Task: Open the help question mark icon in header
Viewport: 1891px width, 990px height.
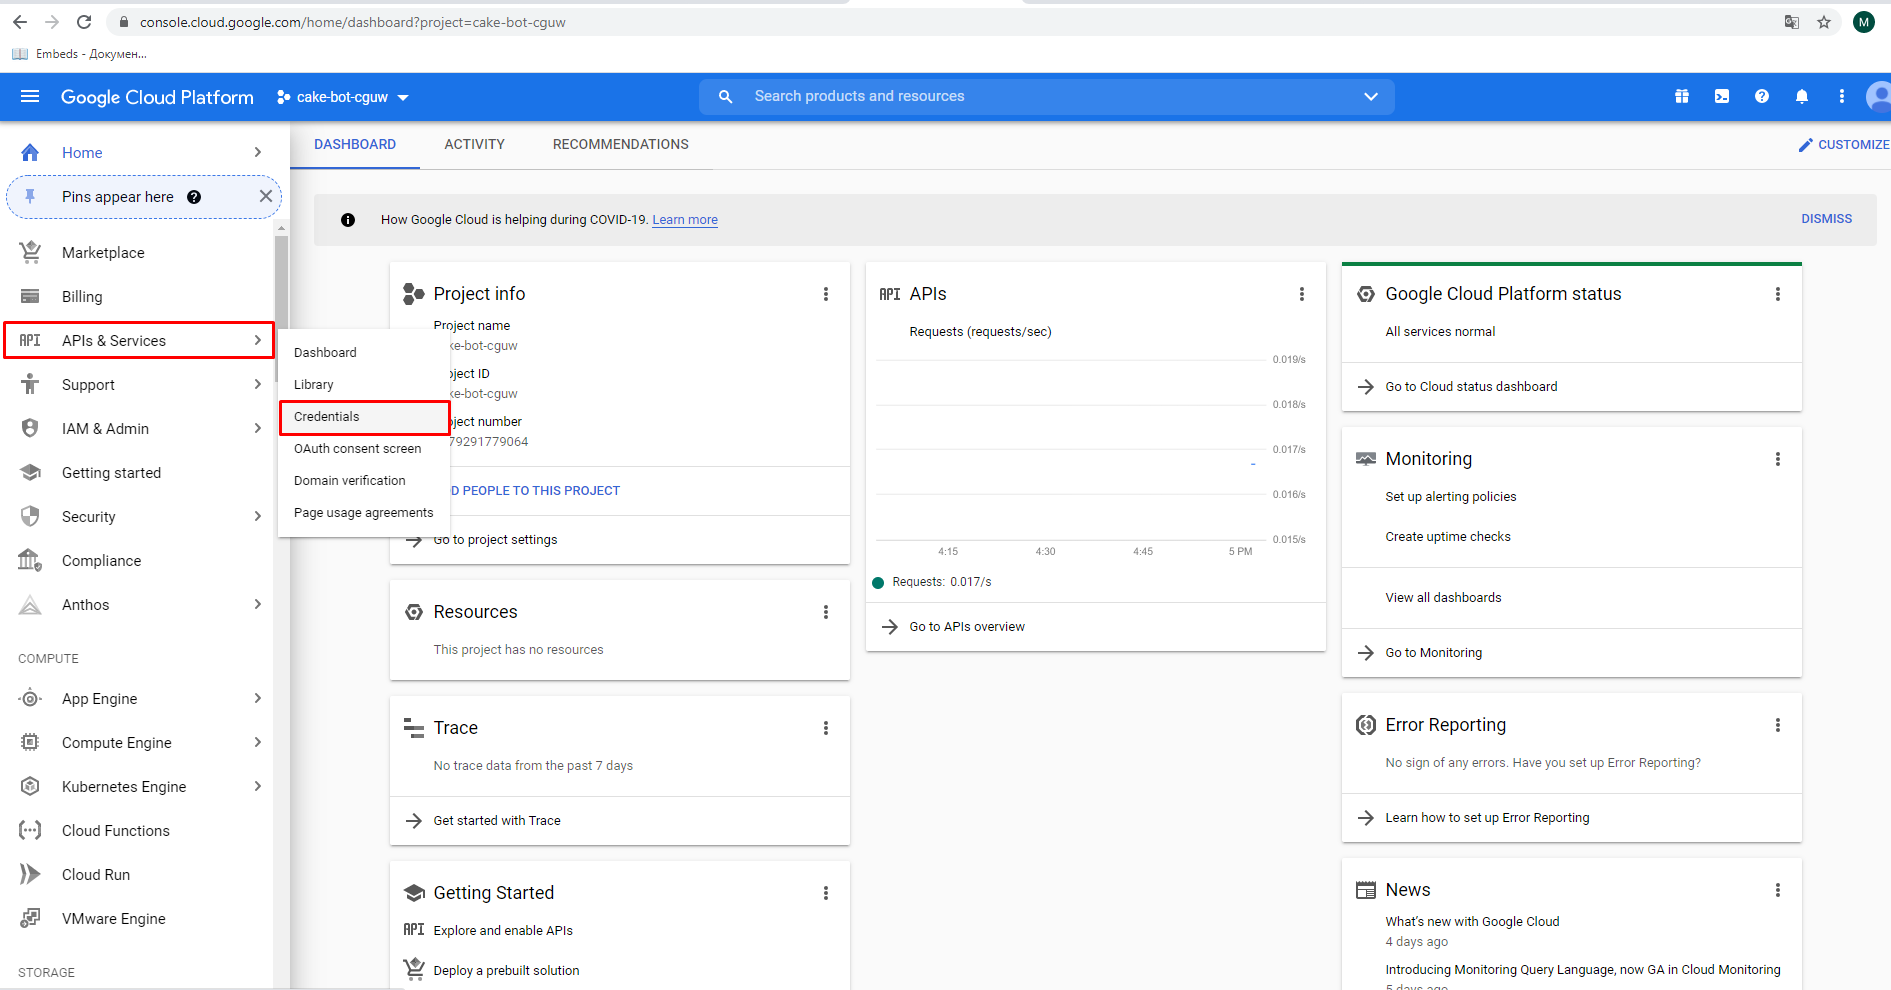Action: coord(1762,97)
